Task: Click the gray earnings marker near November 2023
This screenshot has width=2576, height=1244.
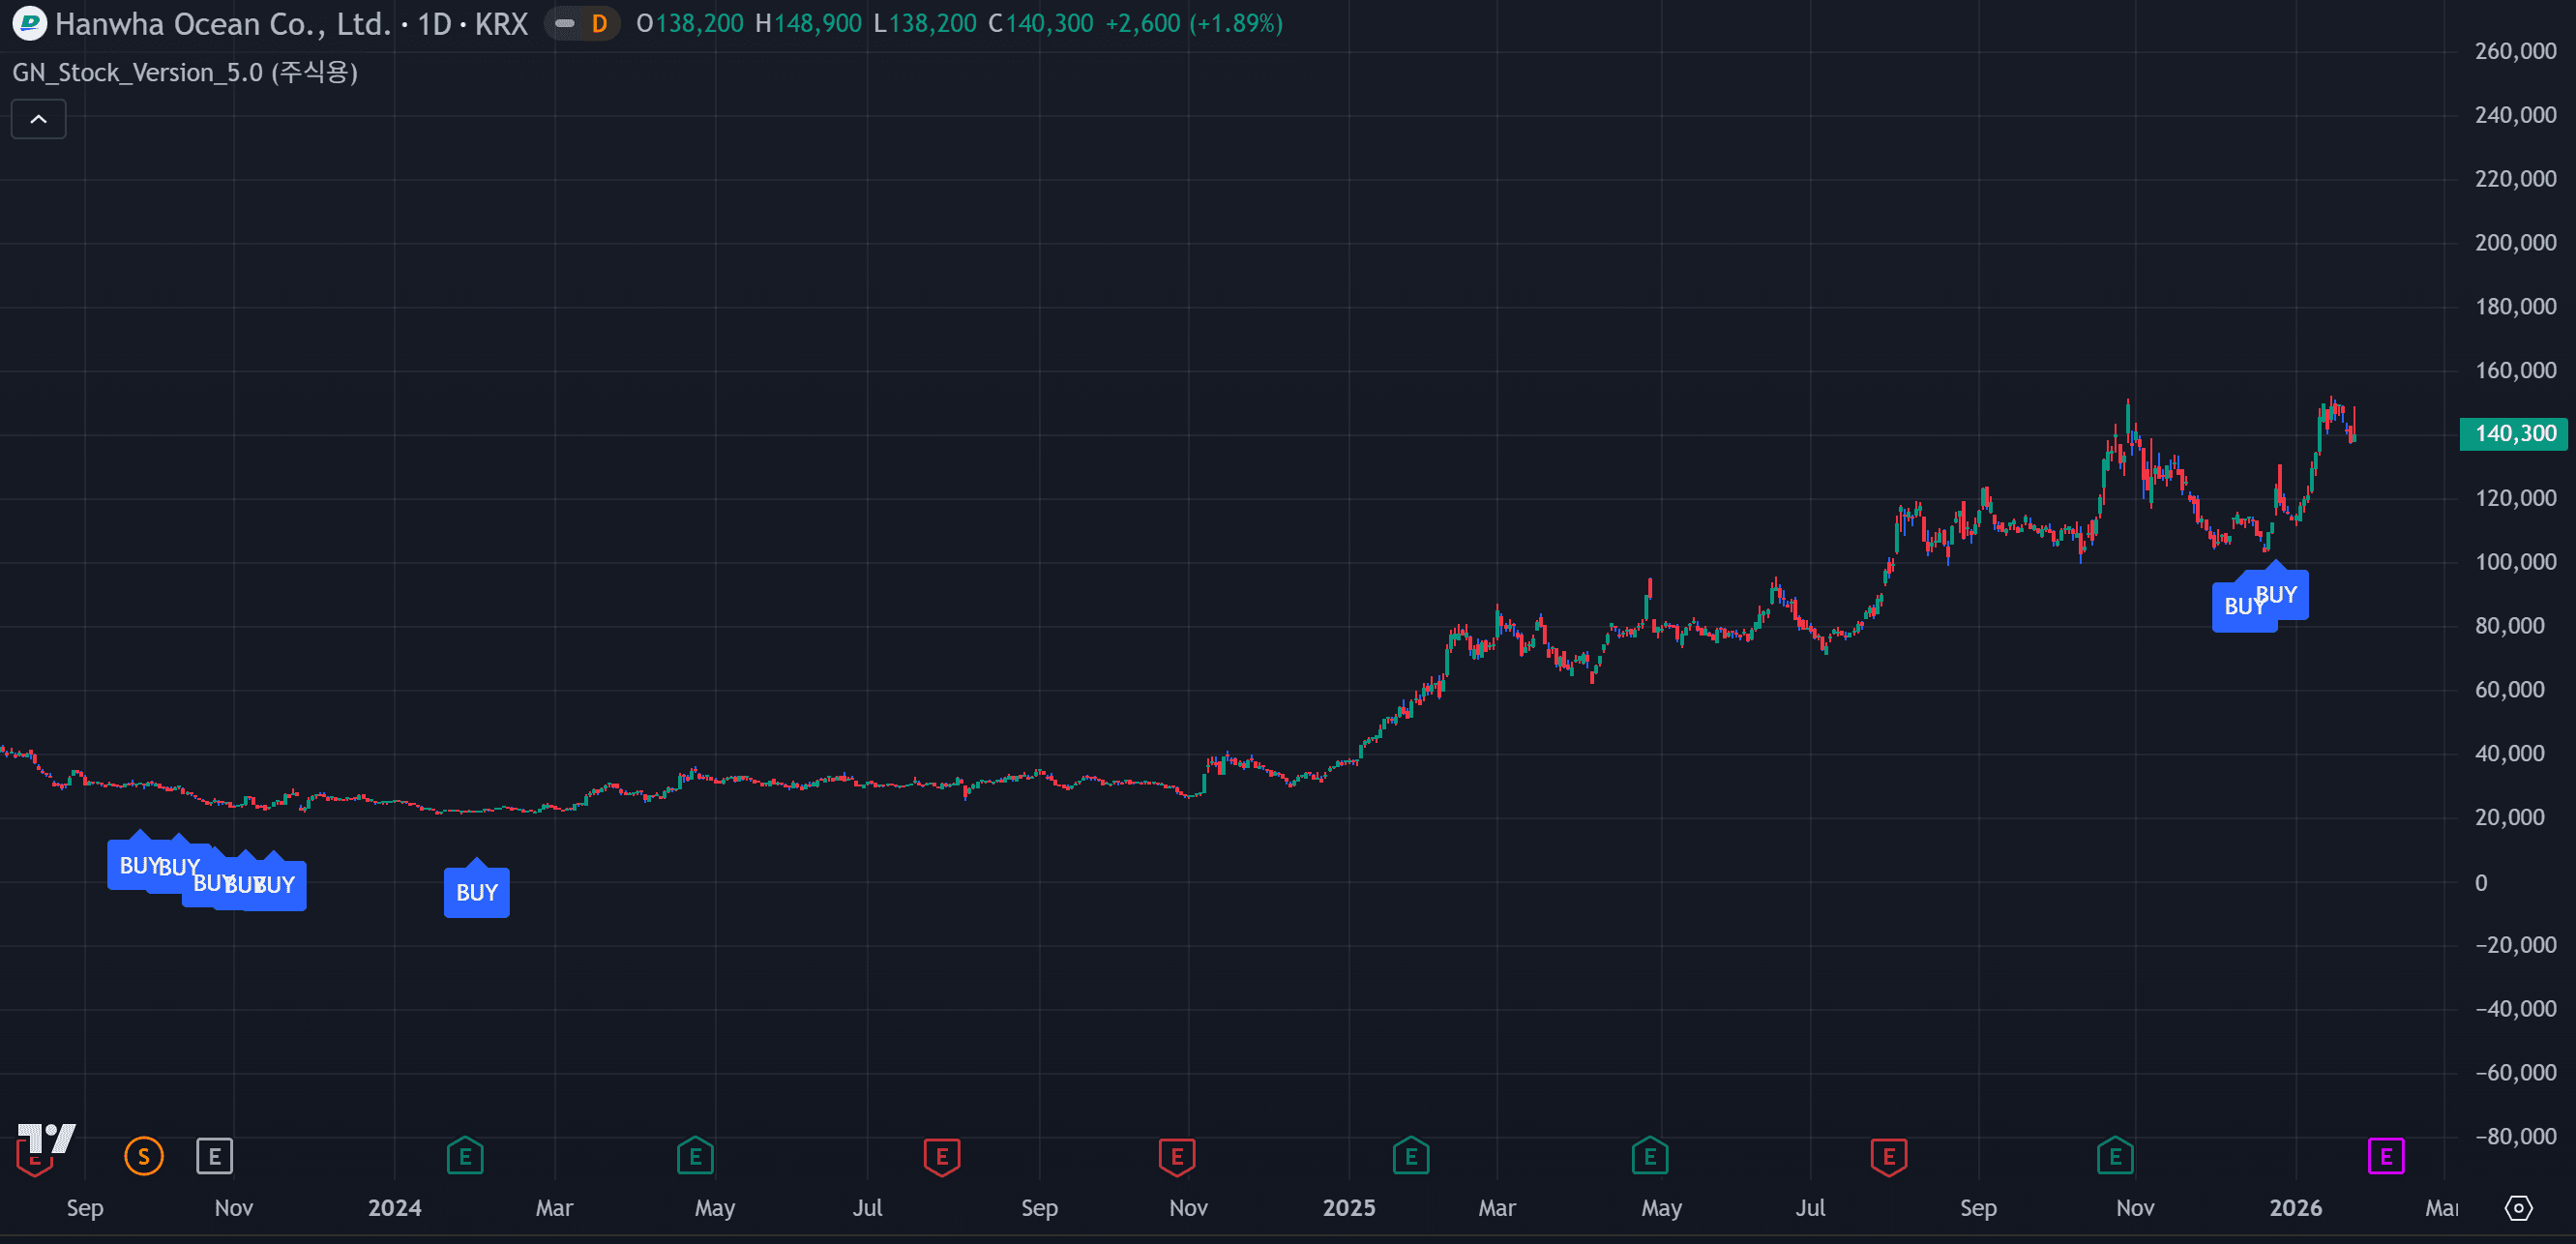Action: click(214, 1157)
